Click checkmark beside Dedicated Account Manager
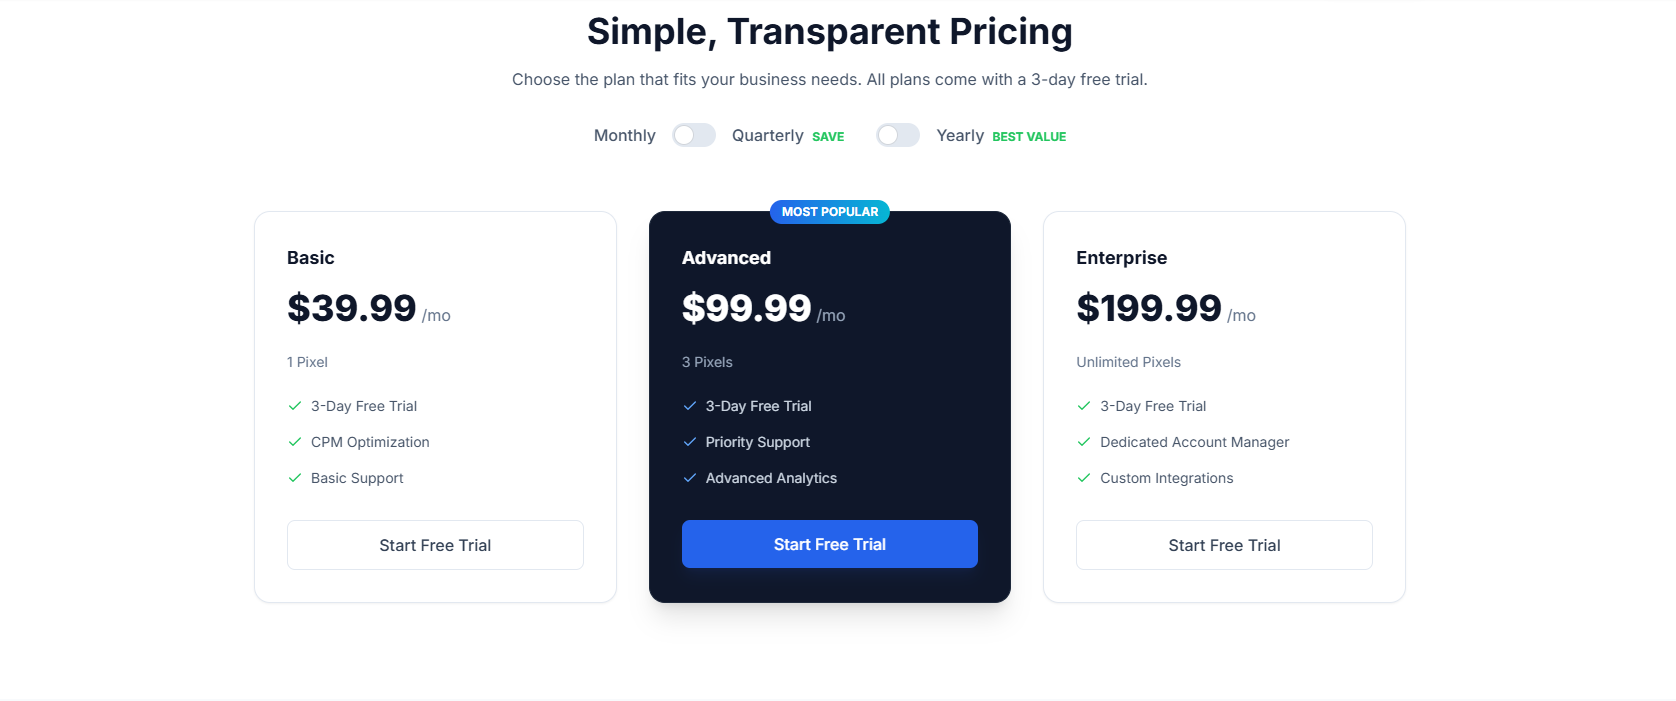The height and width of the screenshot is (701, 1676). (x=1083, y=442)
